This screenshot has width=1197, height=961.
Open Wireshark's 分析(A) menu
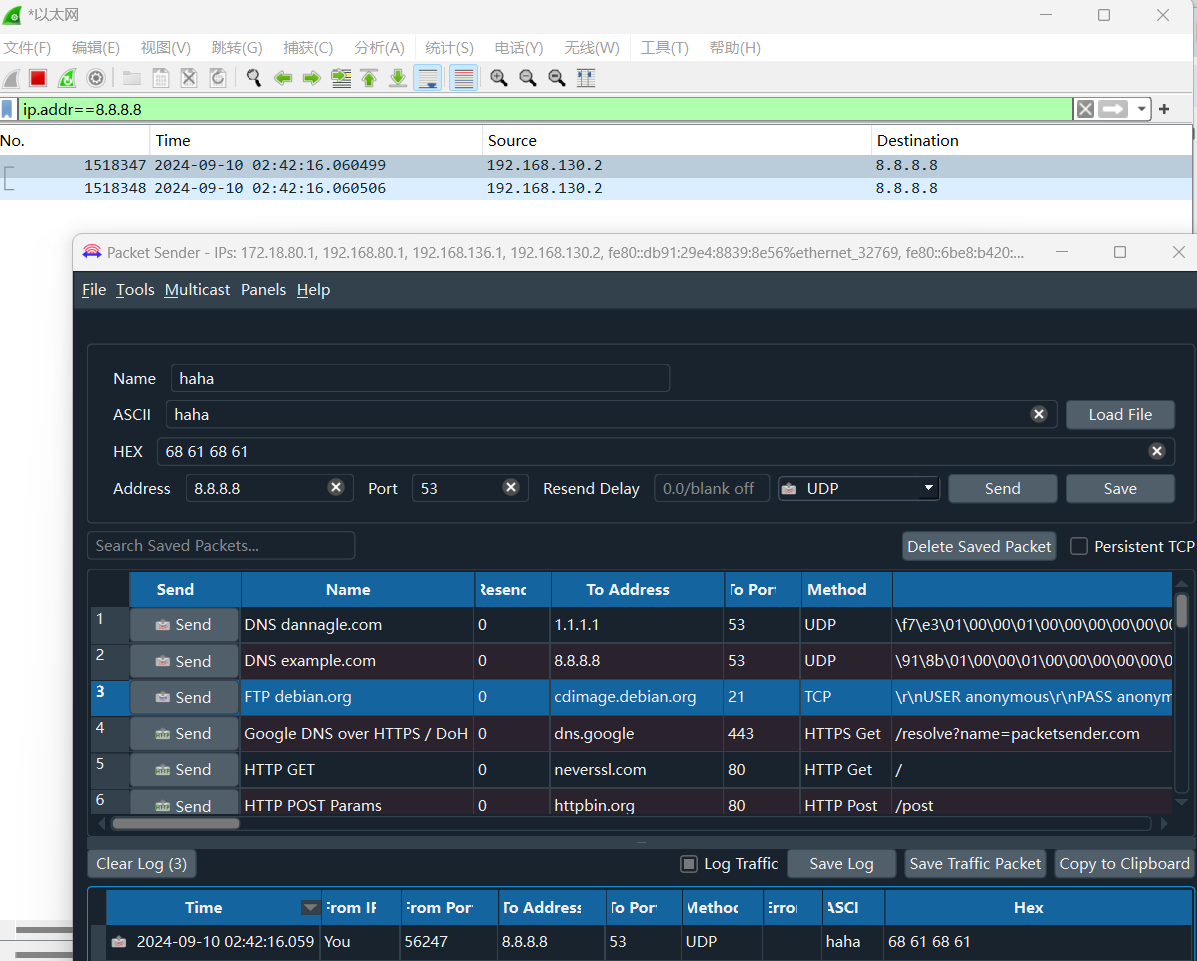[379, 48]
